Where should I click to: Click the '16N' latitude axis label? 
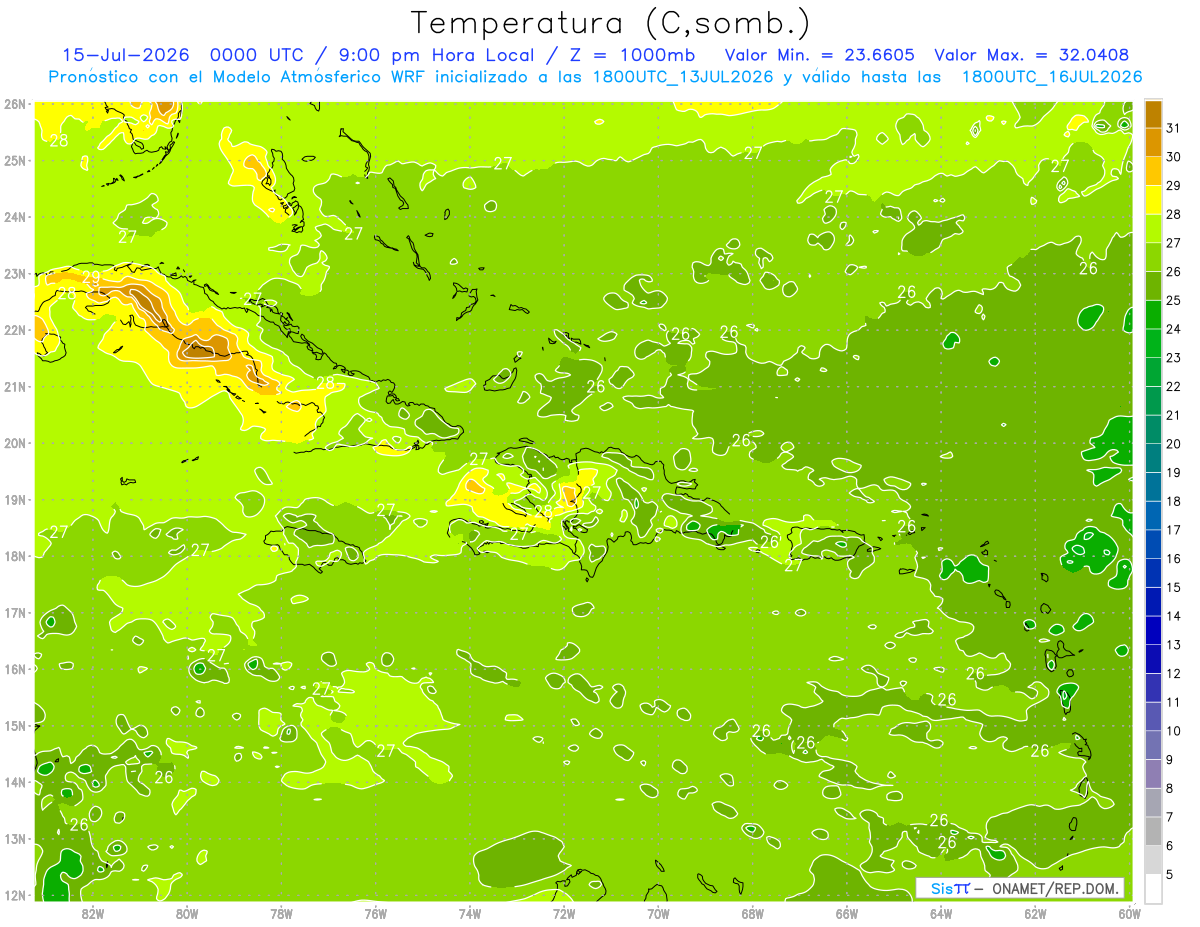14,669
